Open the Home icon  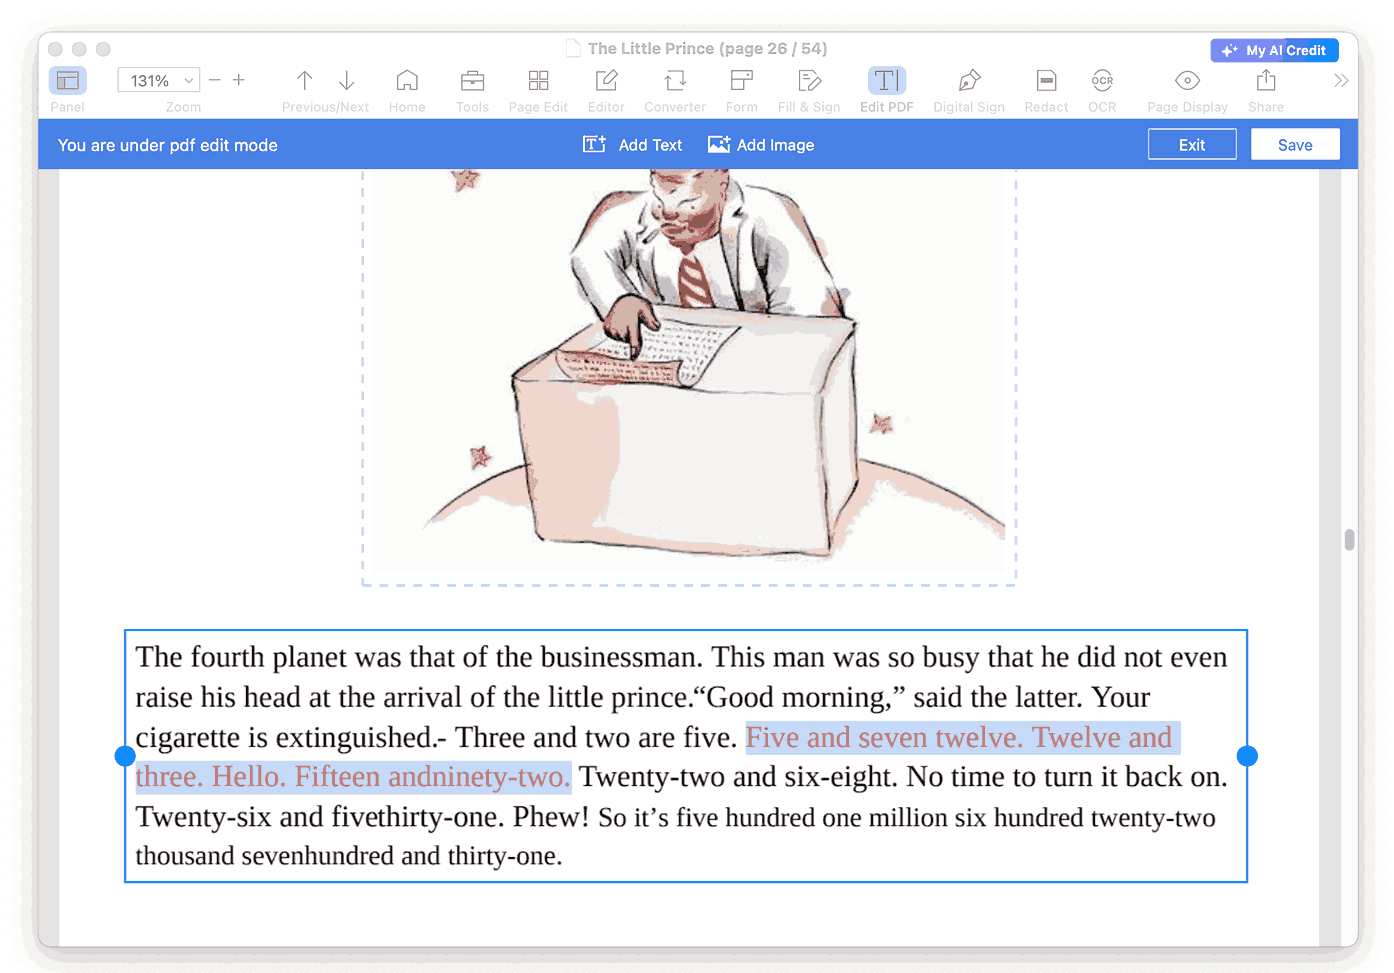407,80
